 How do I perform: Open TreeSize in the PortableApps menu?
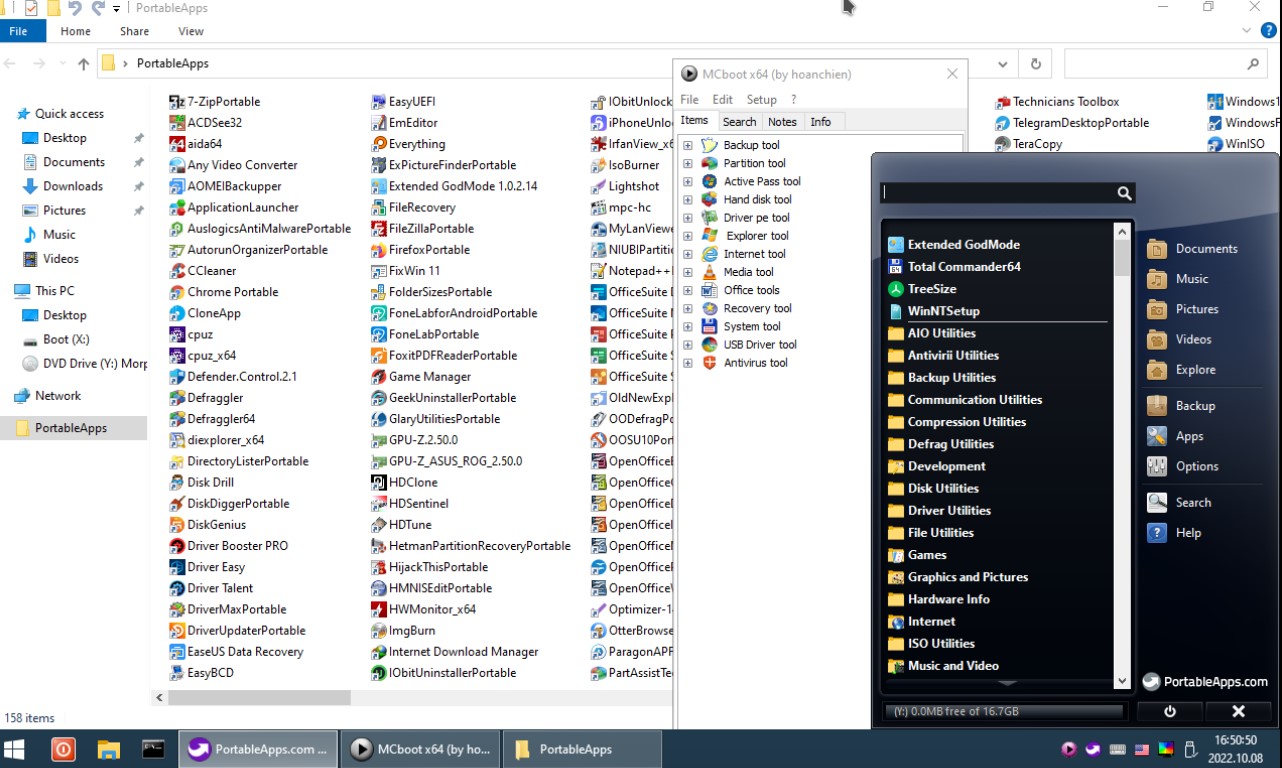pyautogui.click(x=931, y=289)
